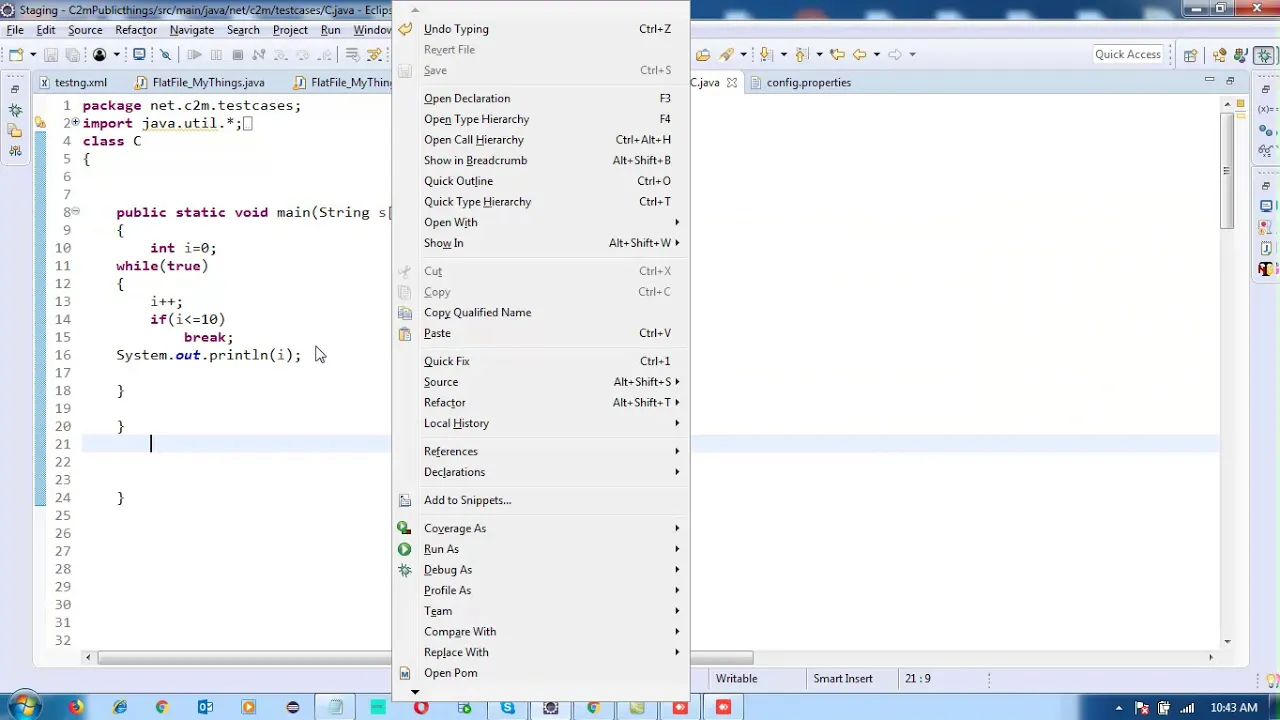Choose Open Declaration in the context menu
Viewport: 1280px width, 720px height.
click(x=541, y=98)
